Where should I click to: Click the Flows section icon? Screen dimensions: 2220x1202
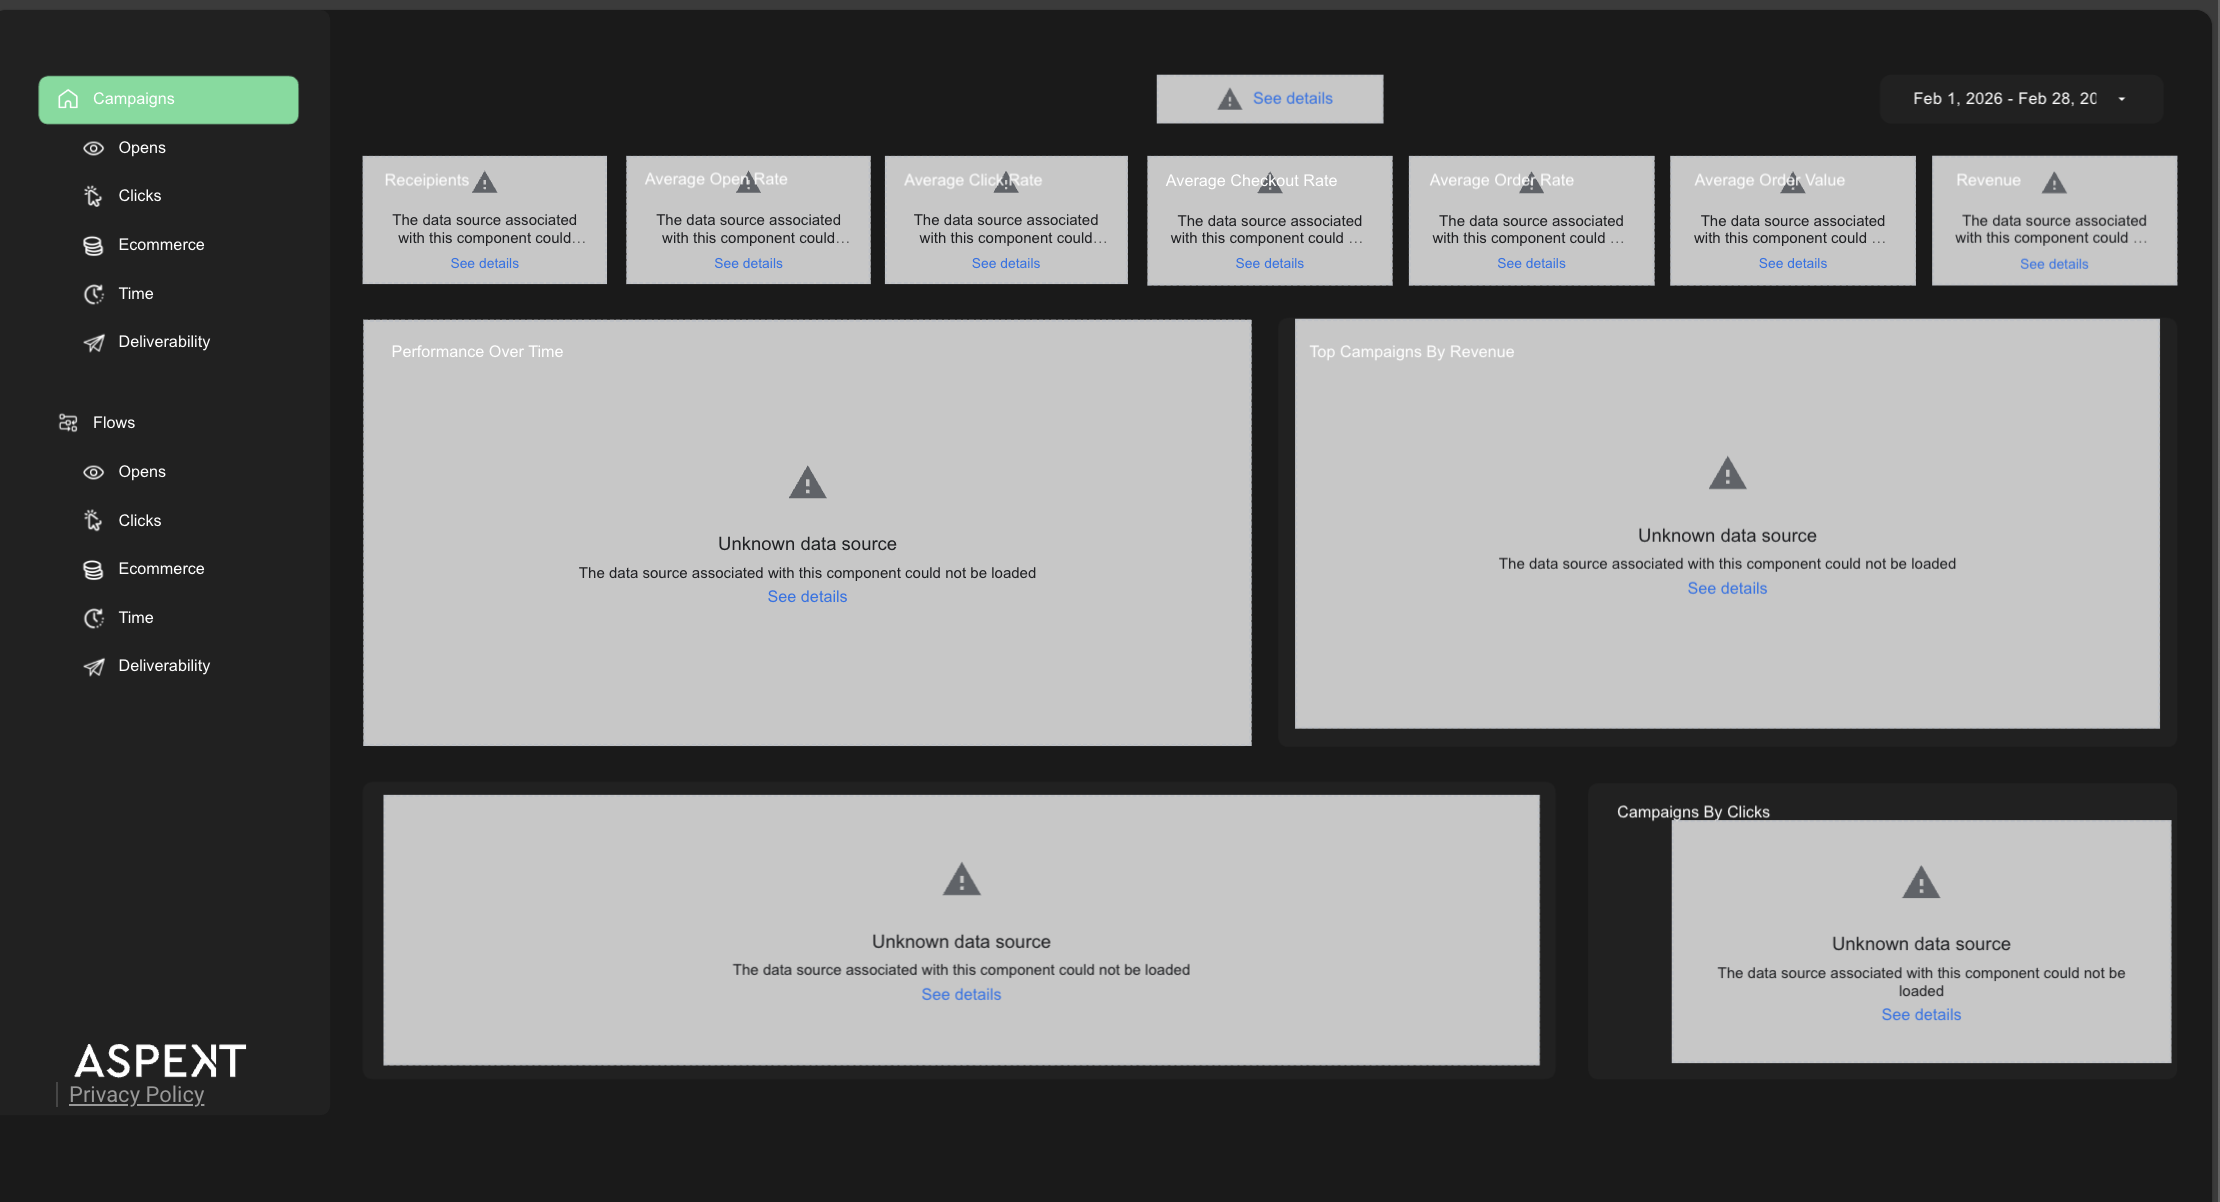coord(68,423)
